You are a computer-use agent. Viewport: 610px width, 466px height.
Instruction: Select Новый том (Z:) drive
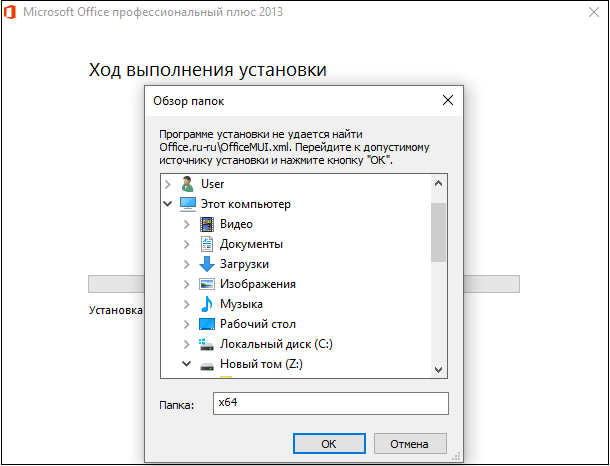[261, 364]
